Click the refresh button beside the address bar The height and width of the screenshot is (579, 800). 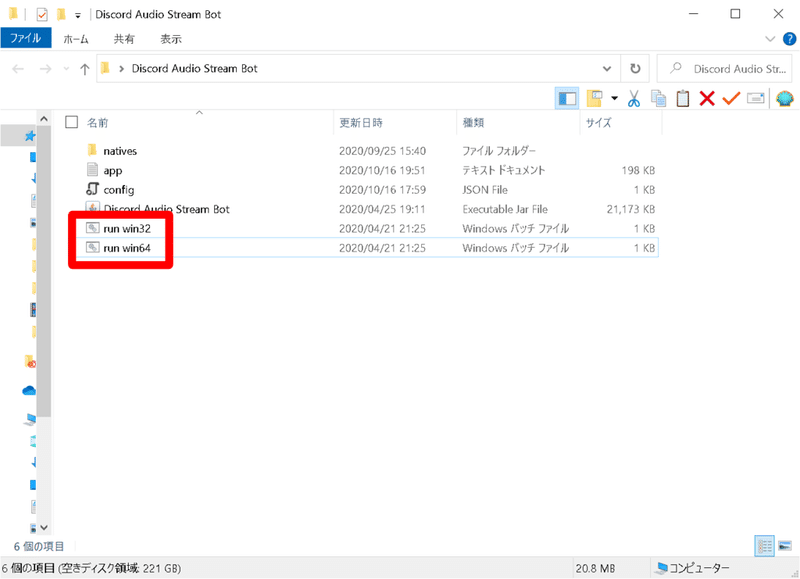click(x=635, y=68)
